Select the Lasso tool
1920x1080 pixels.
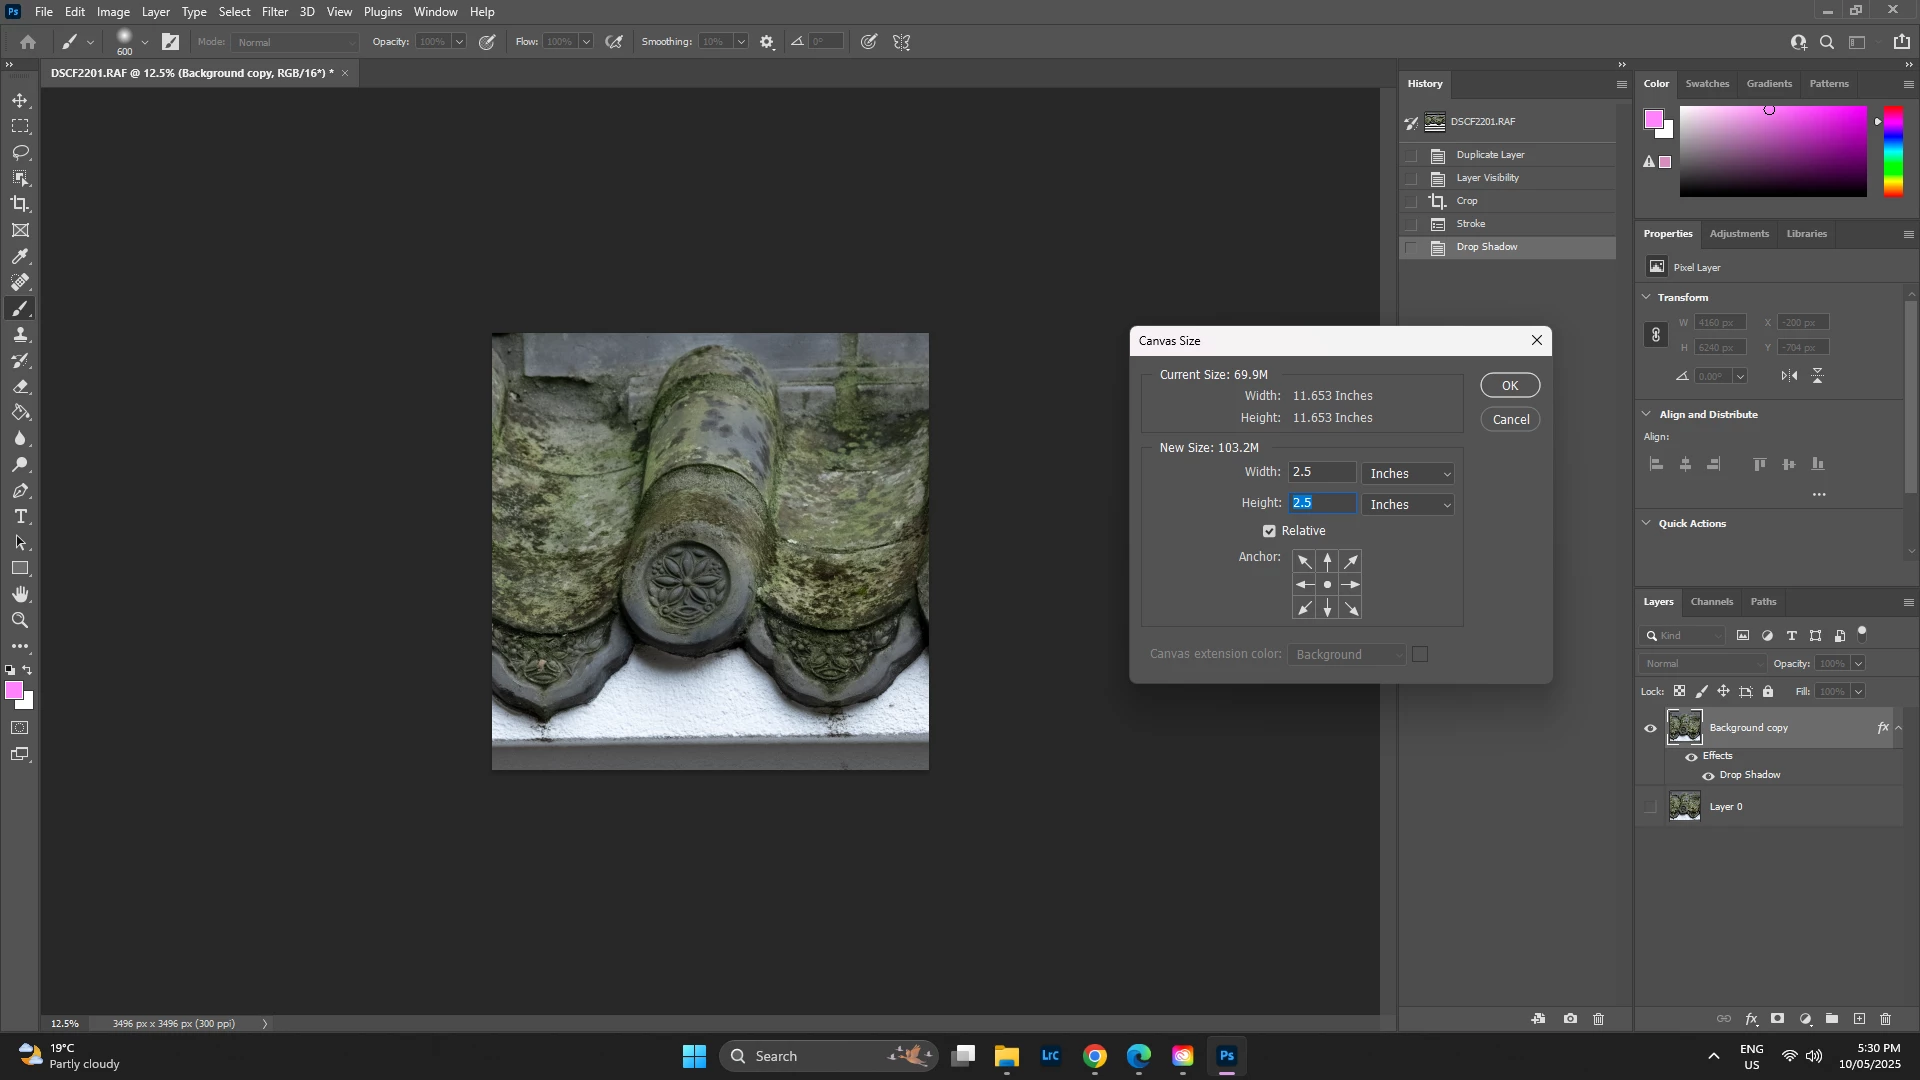coord(20,152)
